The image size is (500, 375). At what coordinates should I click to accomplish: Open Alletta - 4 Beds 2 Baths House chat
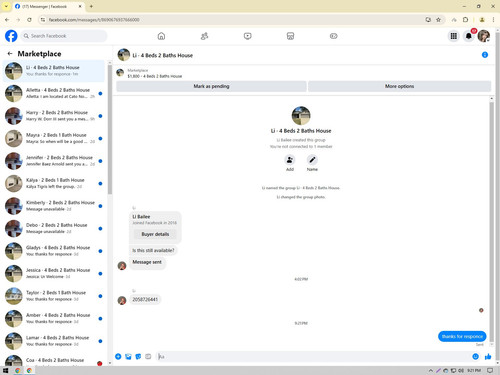(54, 93)
